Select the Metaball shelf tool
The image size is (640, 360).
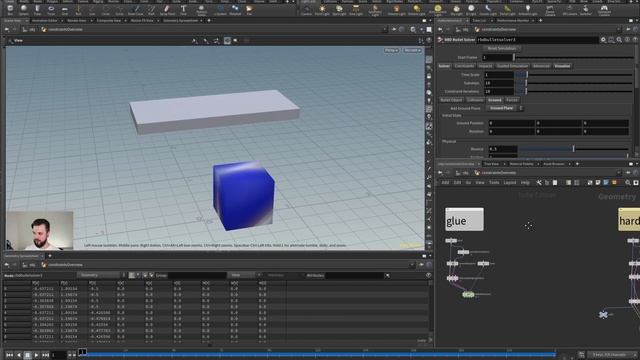[x=235, y=10]
